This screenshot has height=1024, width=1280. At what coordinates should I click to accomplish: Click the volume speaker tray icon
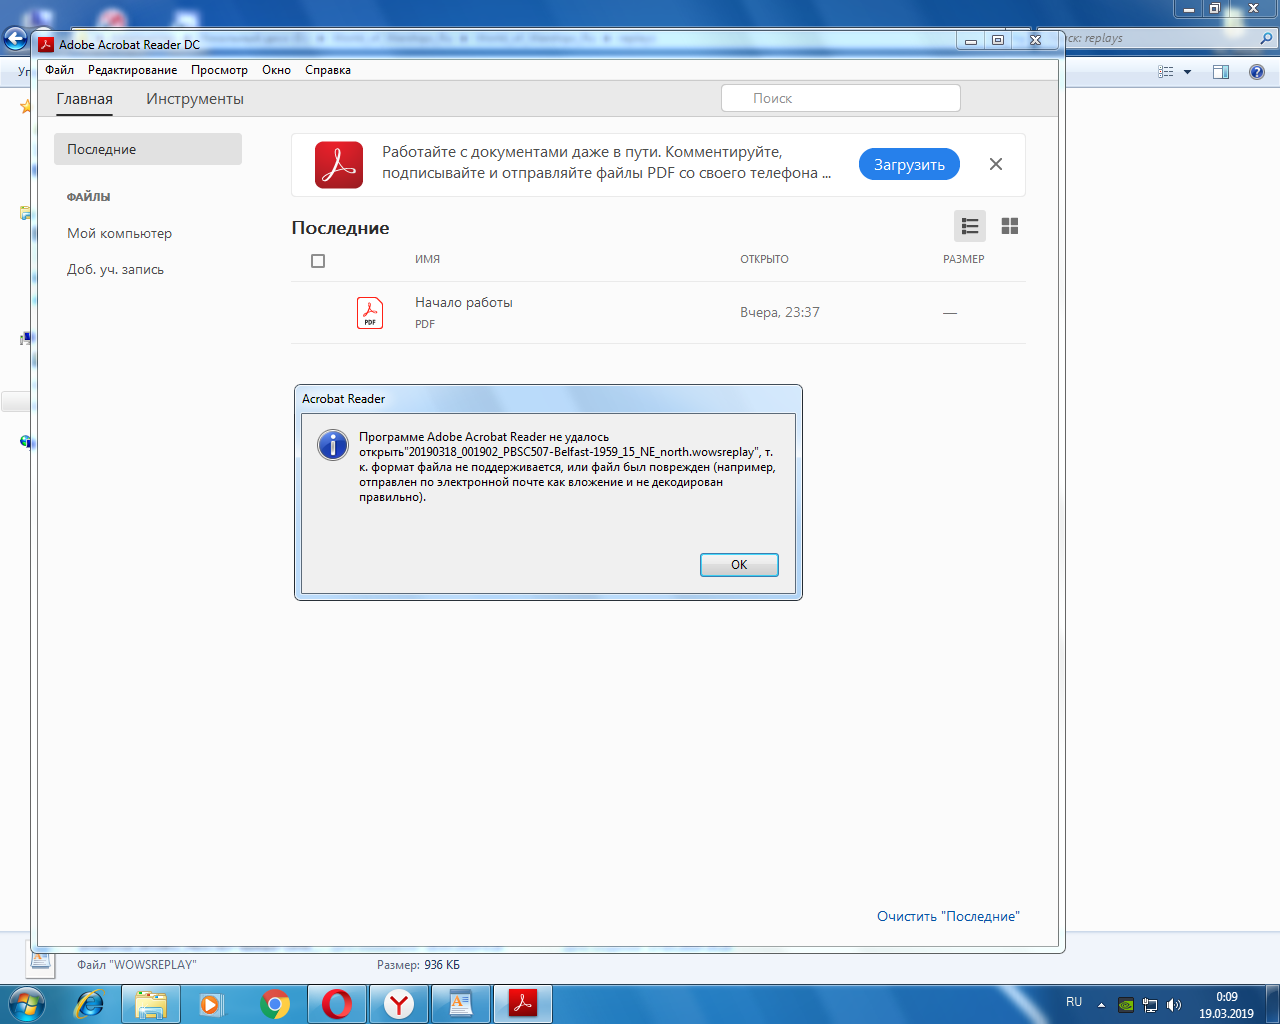pyautogui.click(x=1173, y=1005)
